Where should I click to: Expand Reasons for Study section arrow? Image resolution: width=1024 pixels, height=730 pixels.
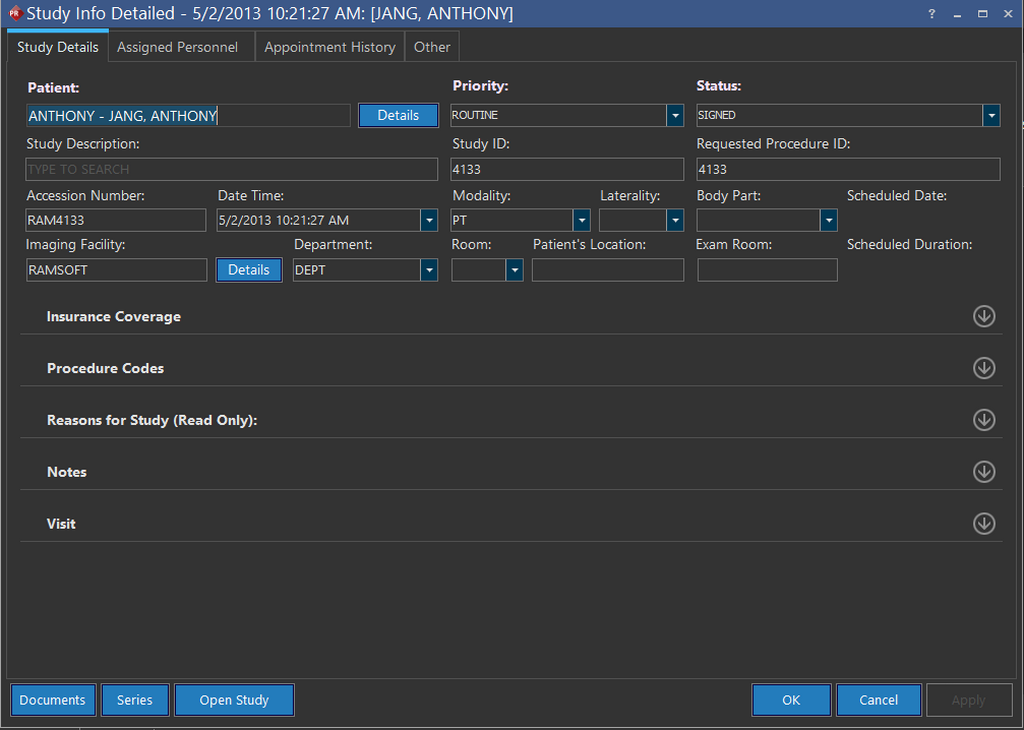pos(984,420)
